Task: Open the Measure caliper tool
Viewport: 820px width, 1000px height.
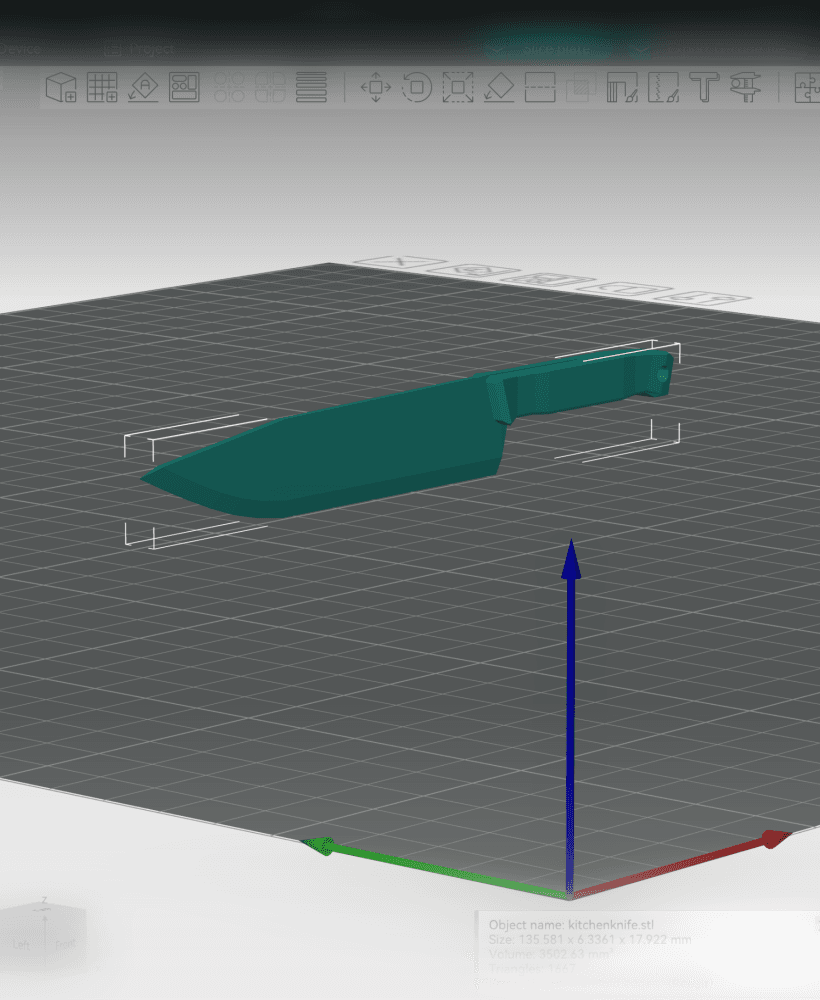Action: (x=745, y=87)
